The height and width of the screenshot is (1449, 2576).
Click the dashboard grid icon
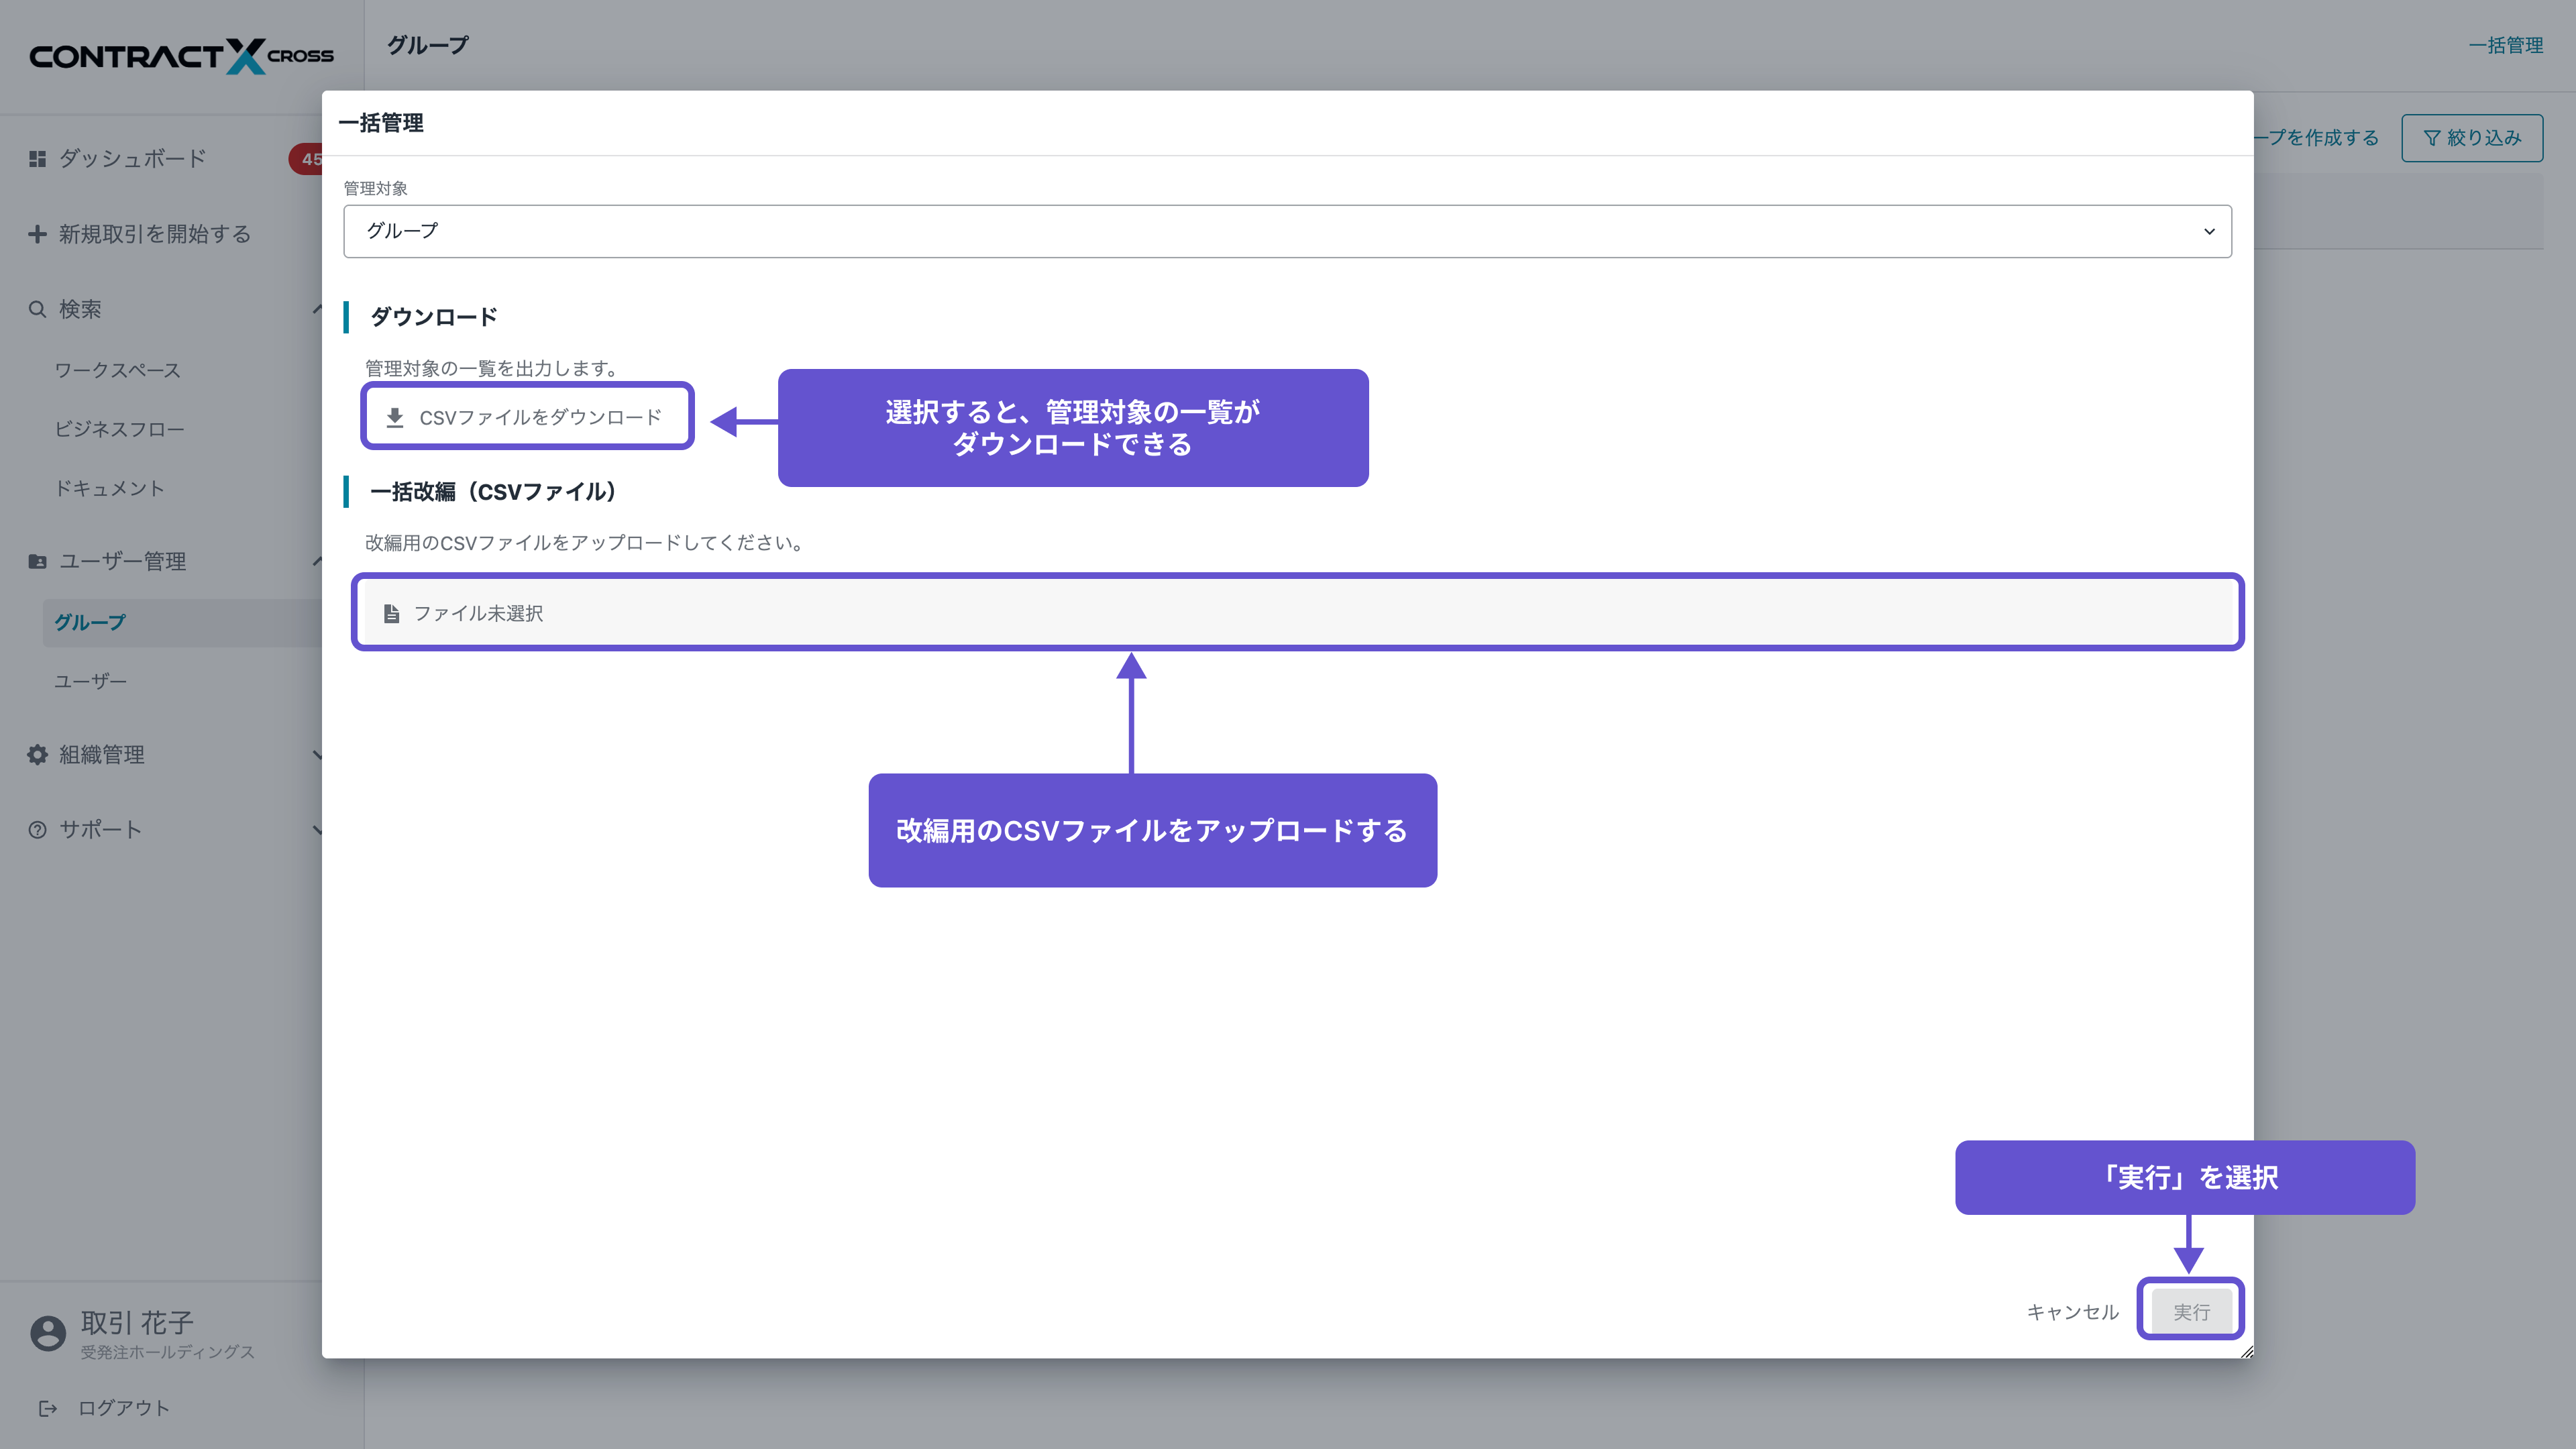[37, 158]
